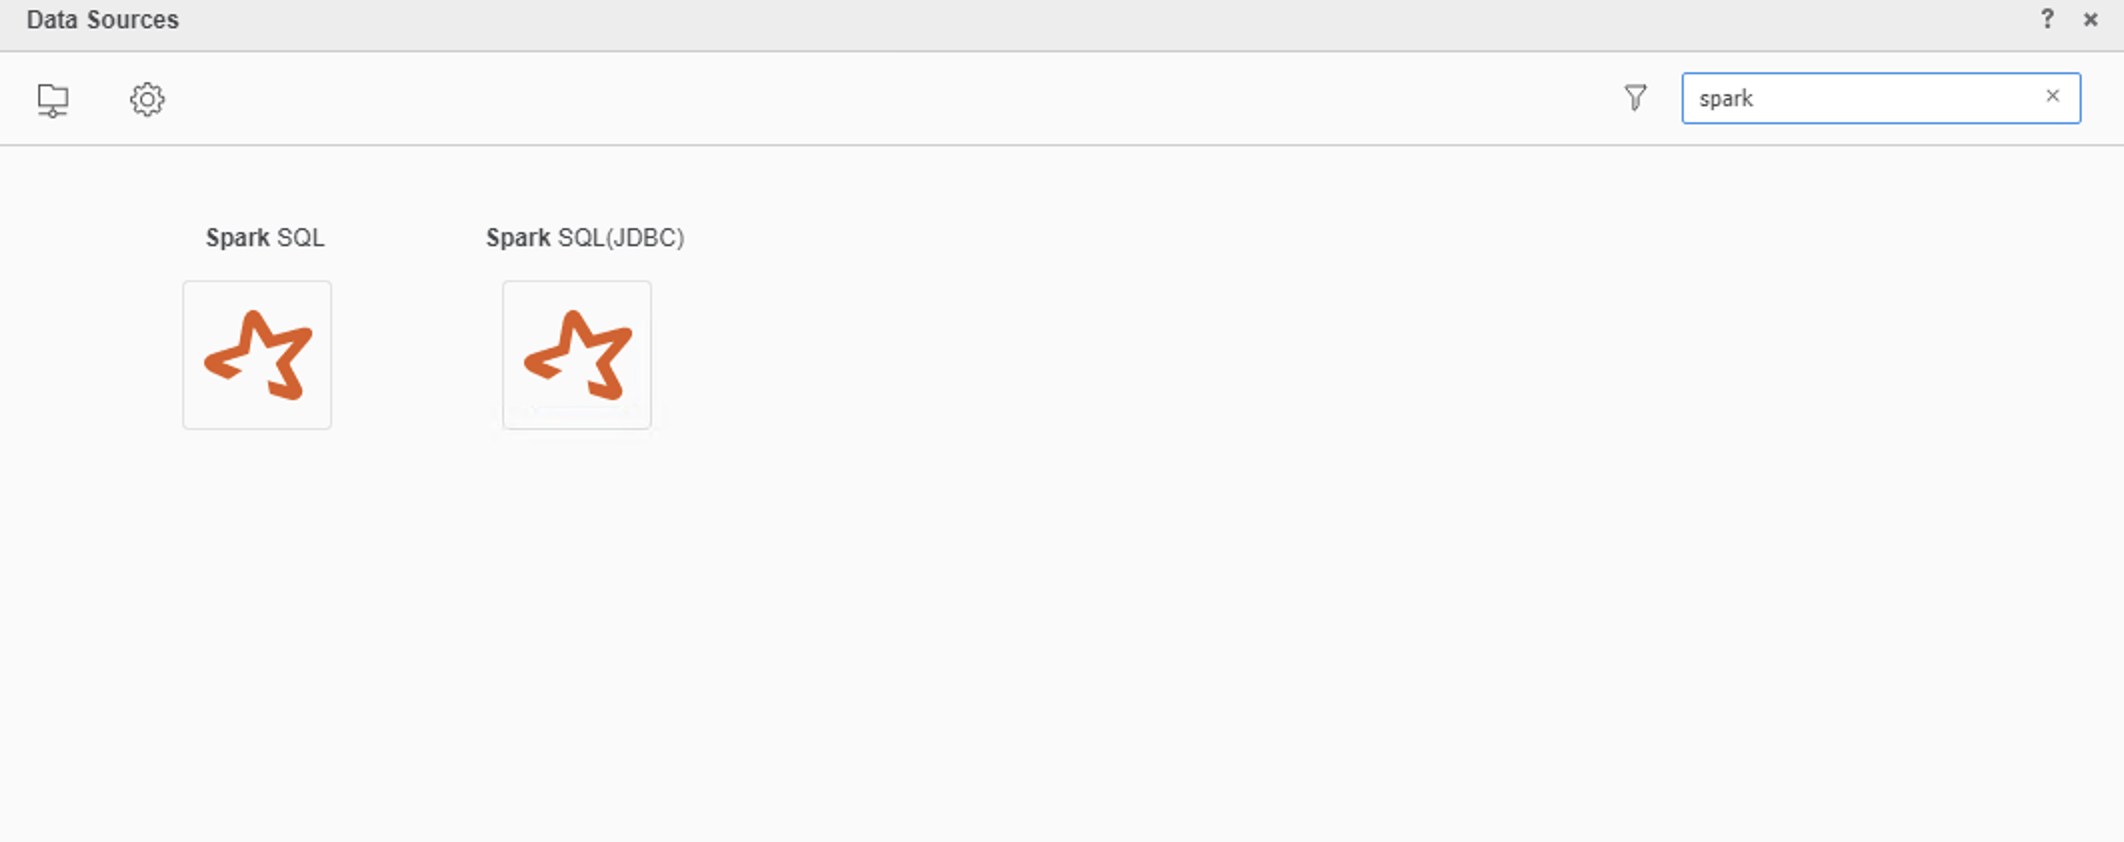Click the funnel filter icon
This screenshot has height=842, width=2124.
[x=1635, y=98]
